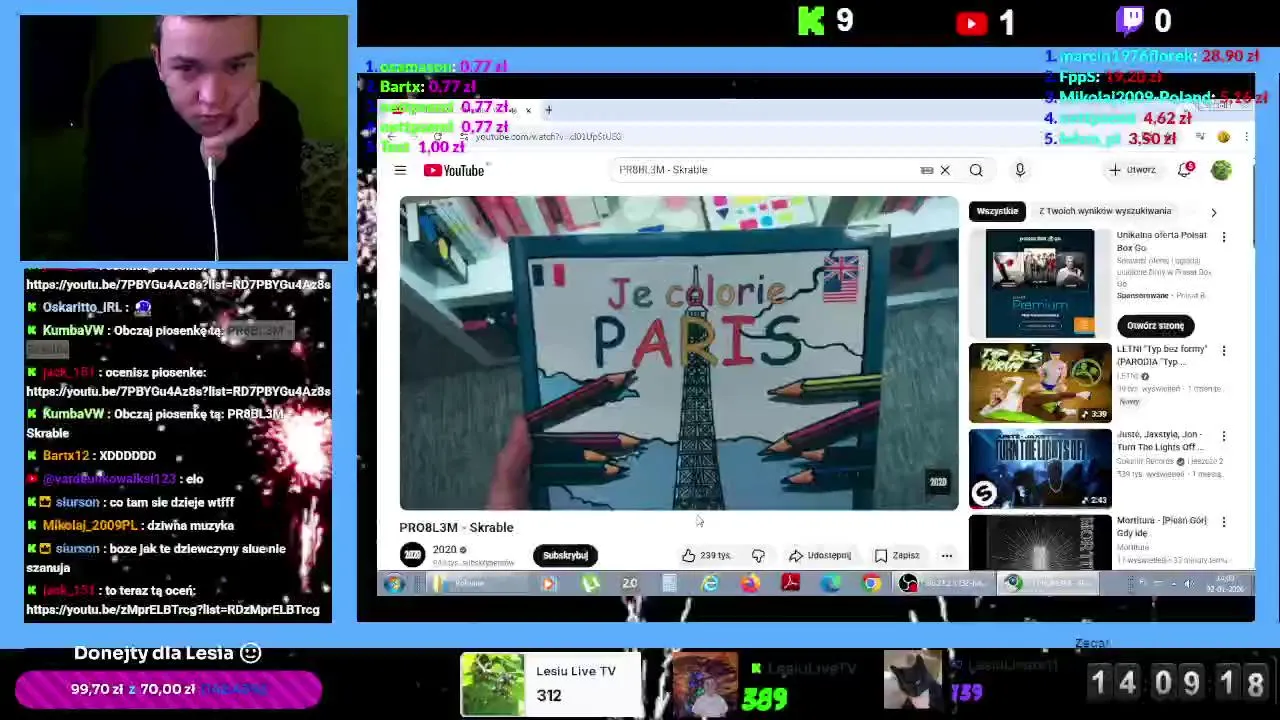Open Mortitura Pieśń Gór video thumbnail

1040,541
